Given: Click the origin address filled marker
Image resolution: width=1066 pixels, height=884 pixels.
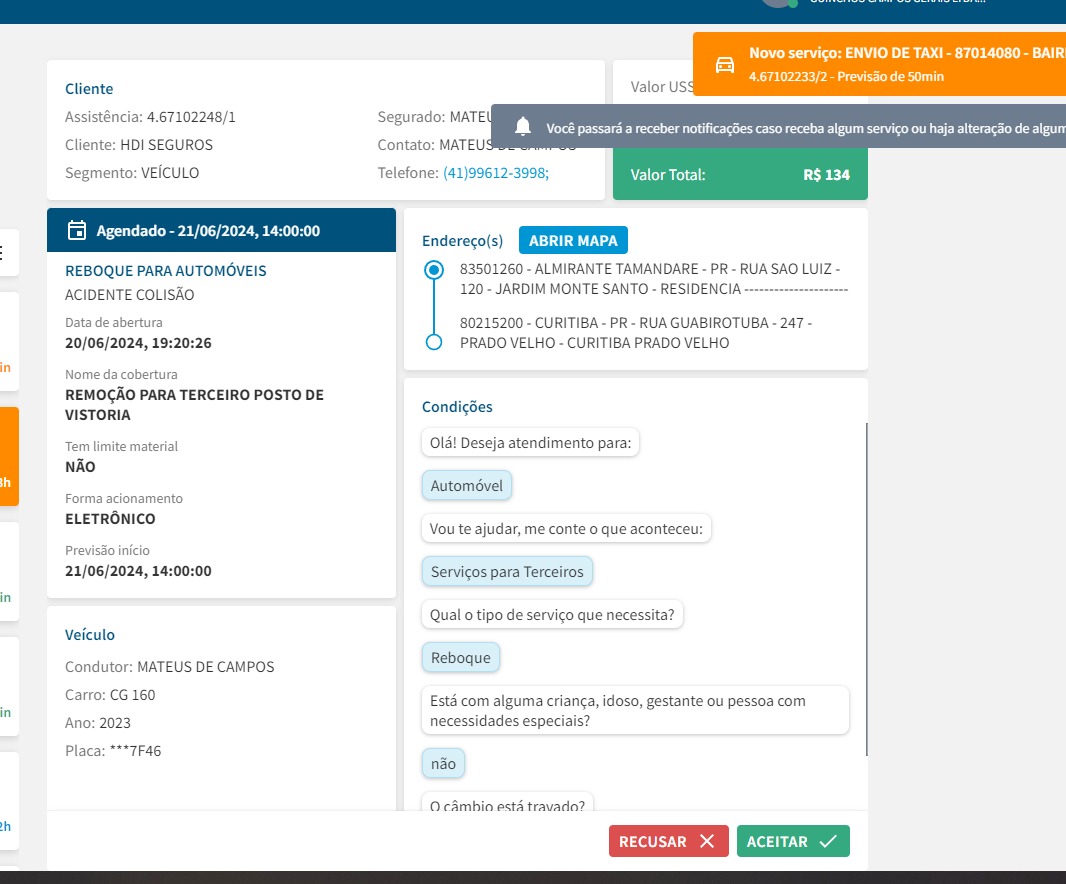Looking at the screenshot, I should [434, 270].
